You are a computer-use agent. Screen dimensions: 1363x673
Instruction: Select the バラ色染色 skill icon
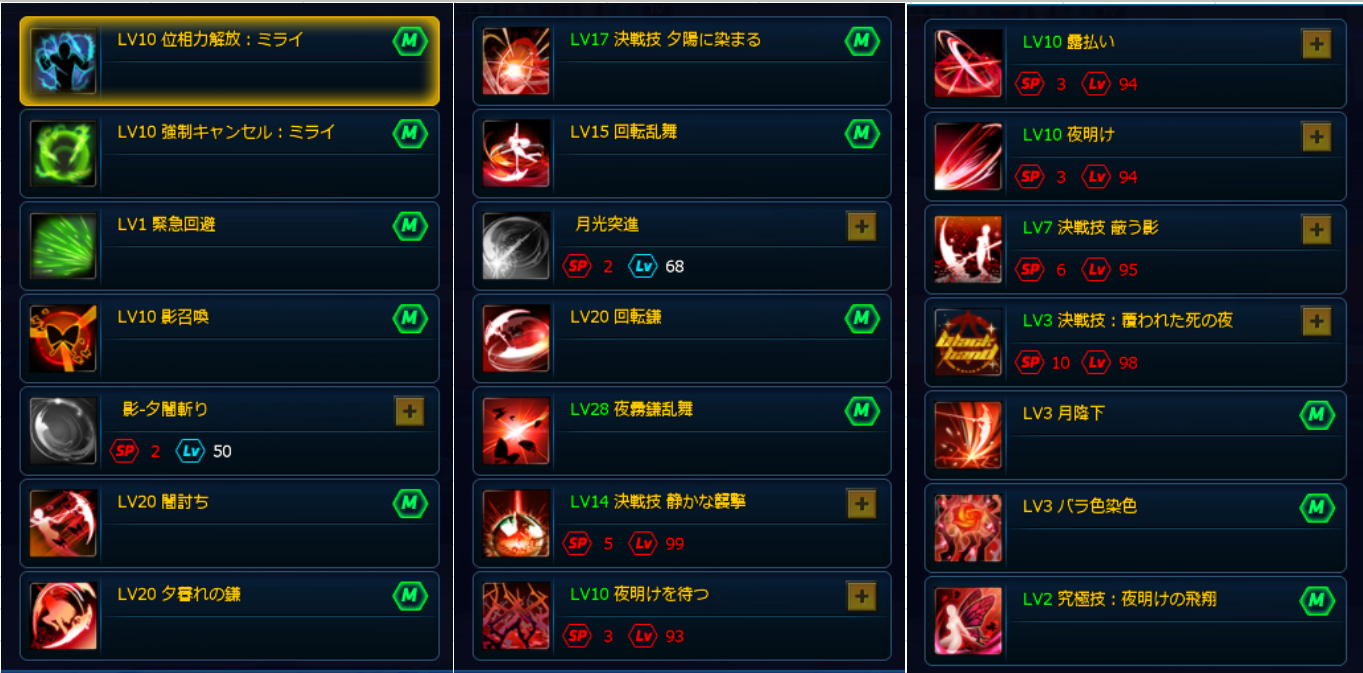(968, 527)
